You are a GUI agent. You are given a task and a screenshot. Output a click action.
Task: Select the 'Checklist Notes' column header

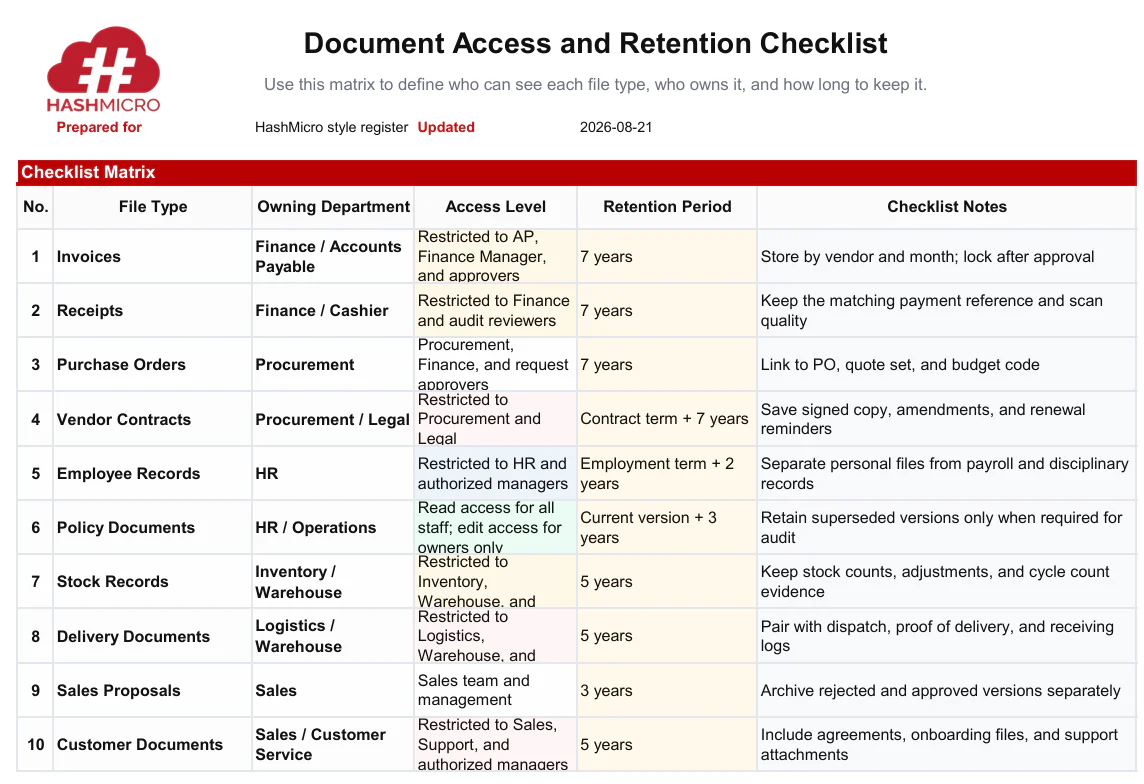click(x=946, y=206)
